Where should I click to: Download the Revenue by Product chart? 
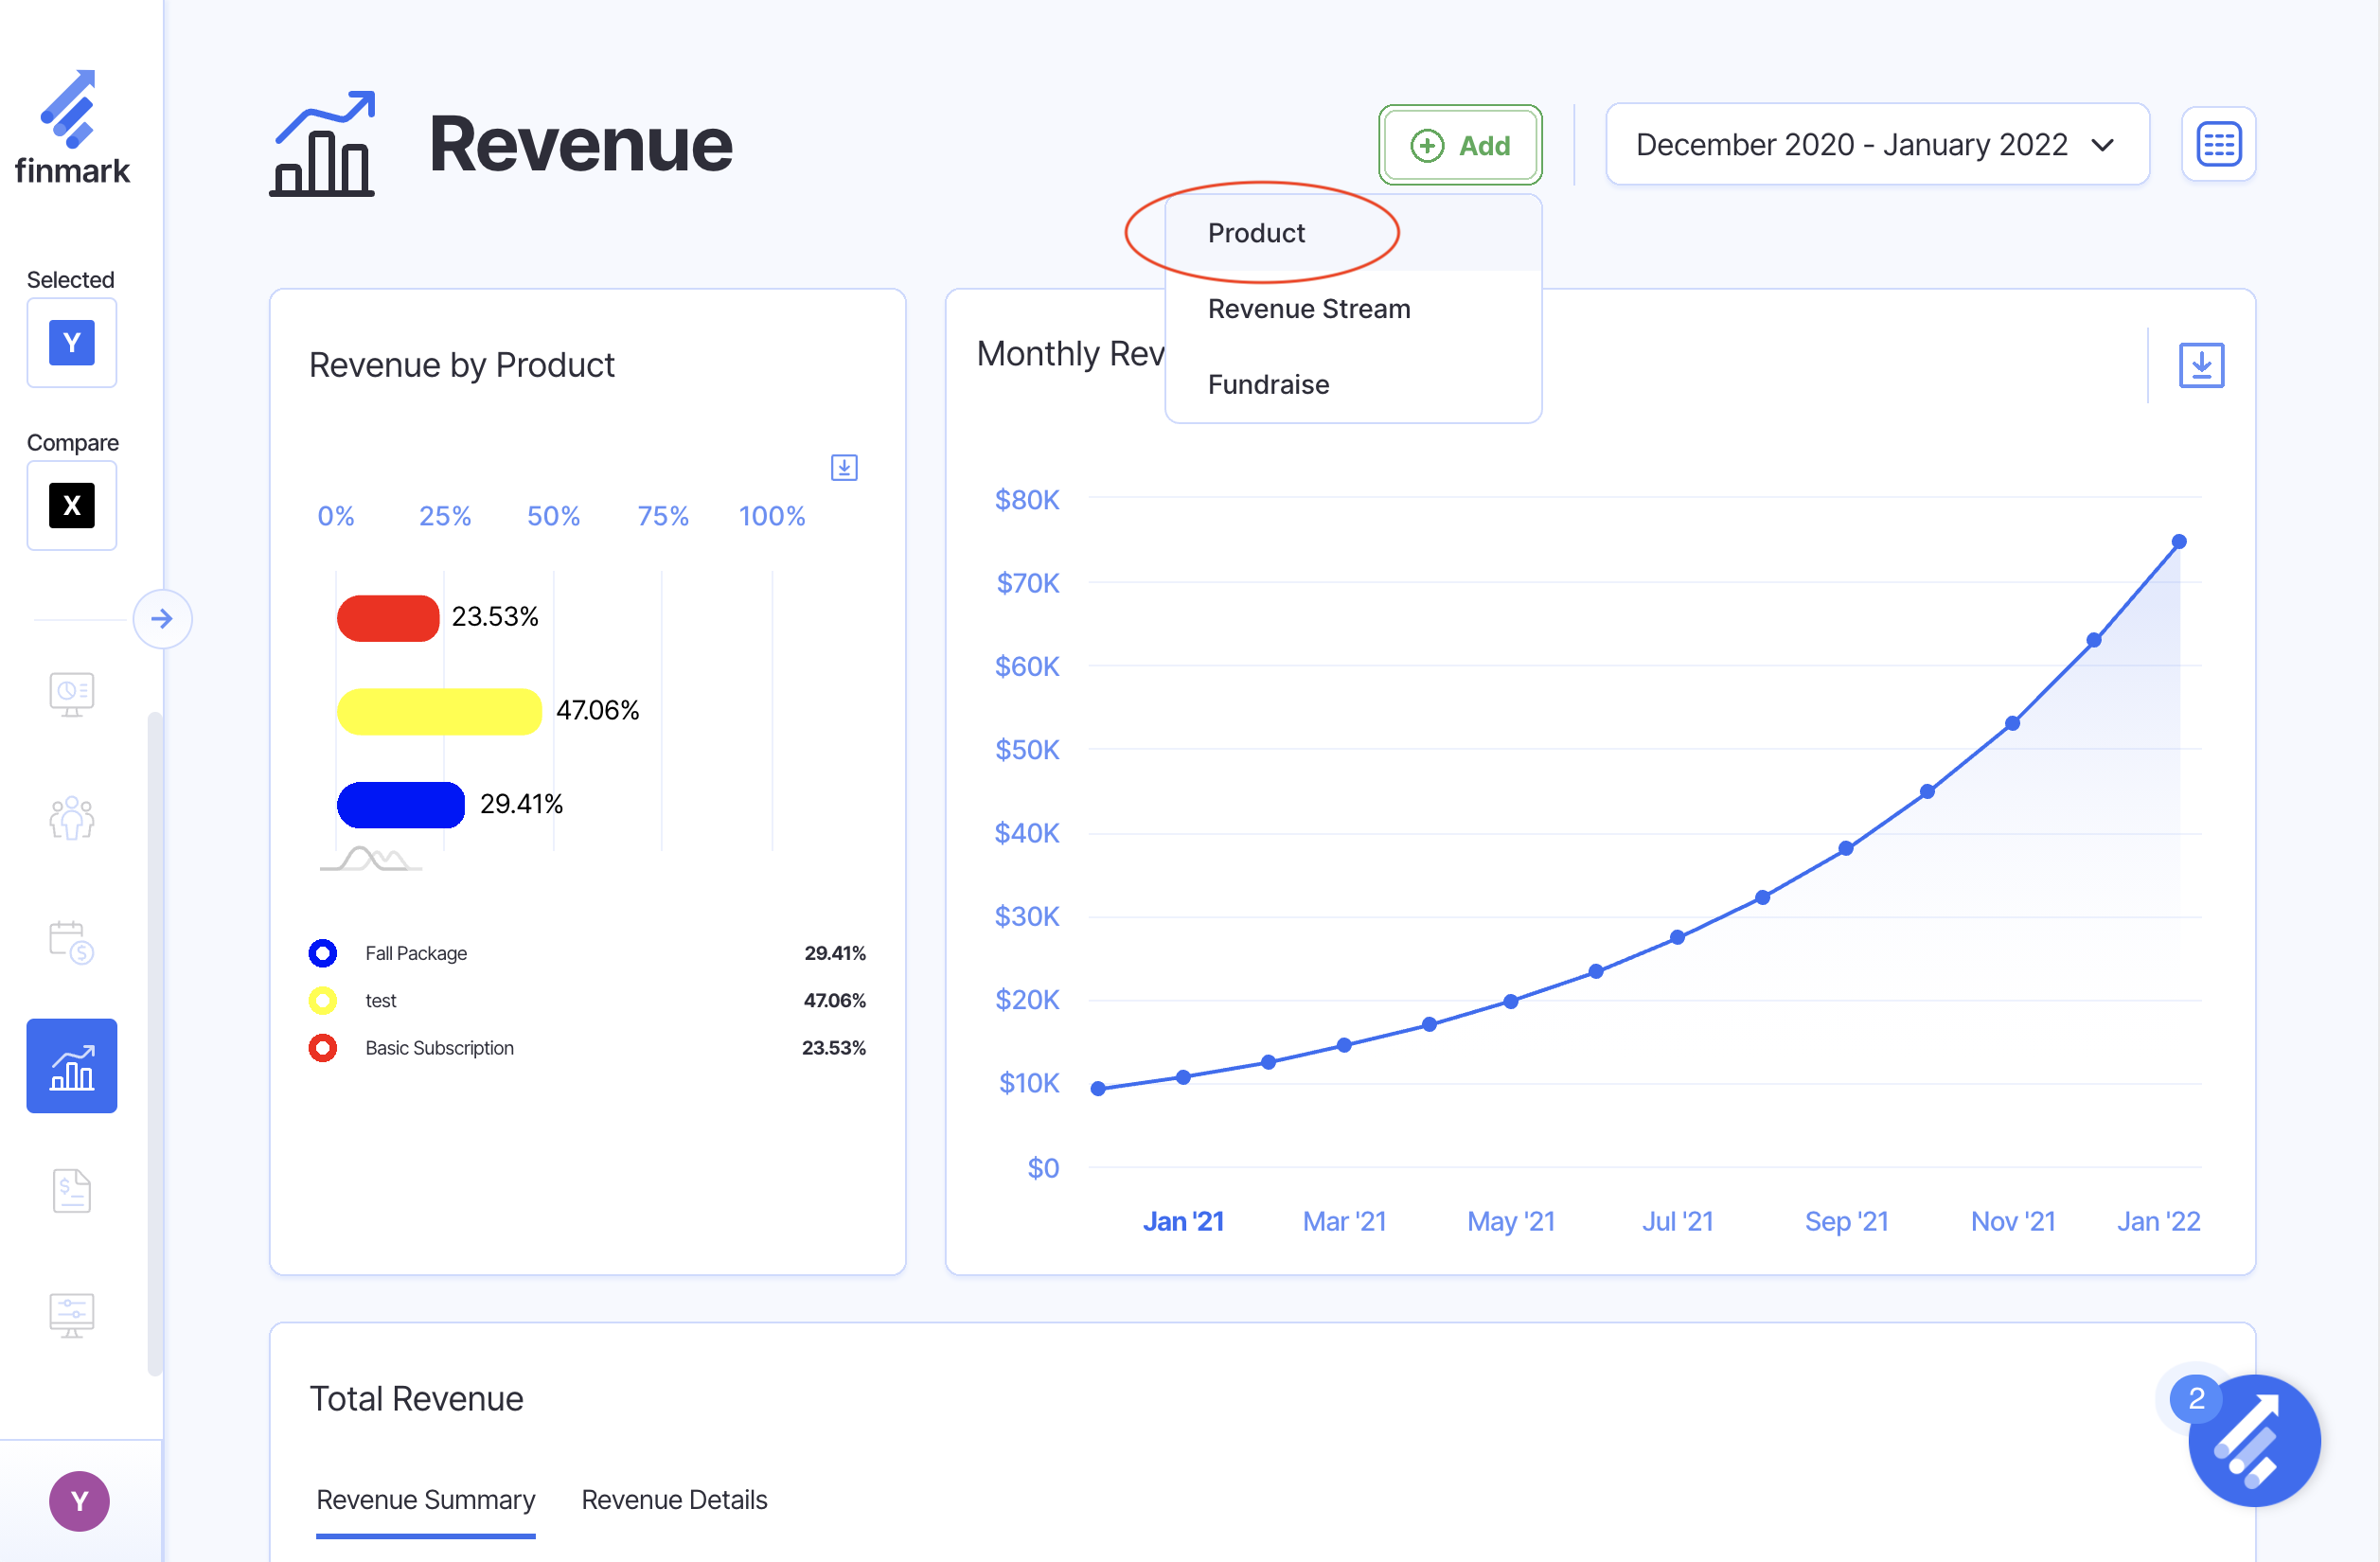844,467
